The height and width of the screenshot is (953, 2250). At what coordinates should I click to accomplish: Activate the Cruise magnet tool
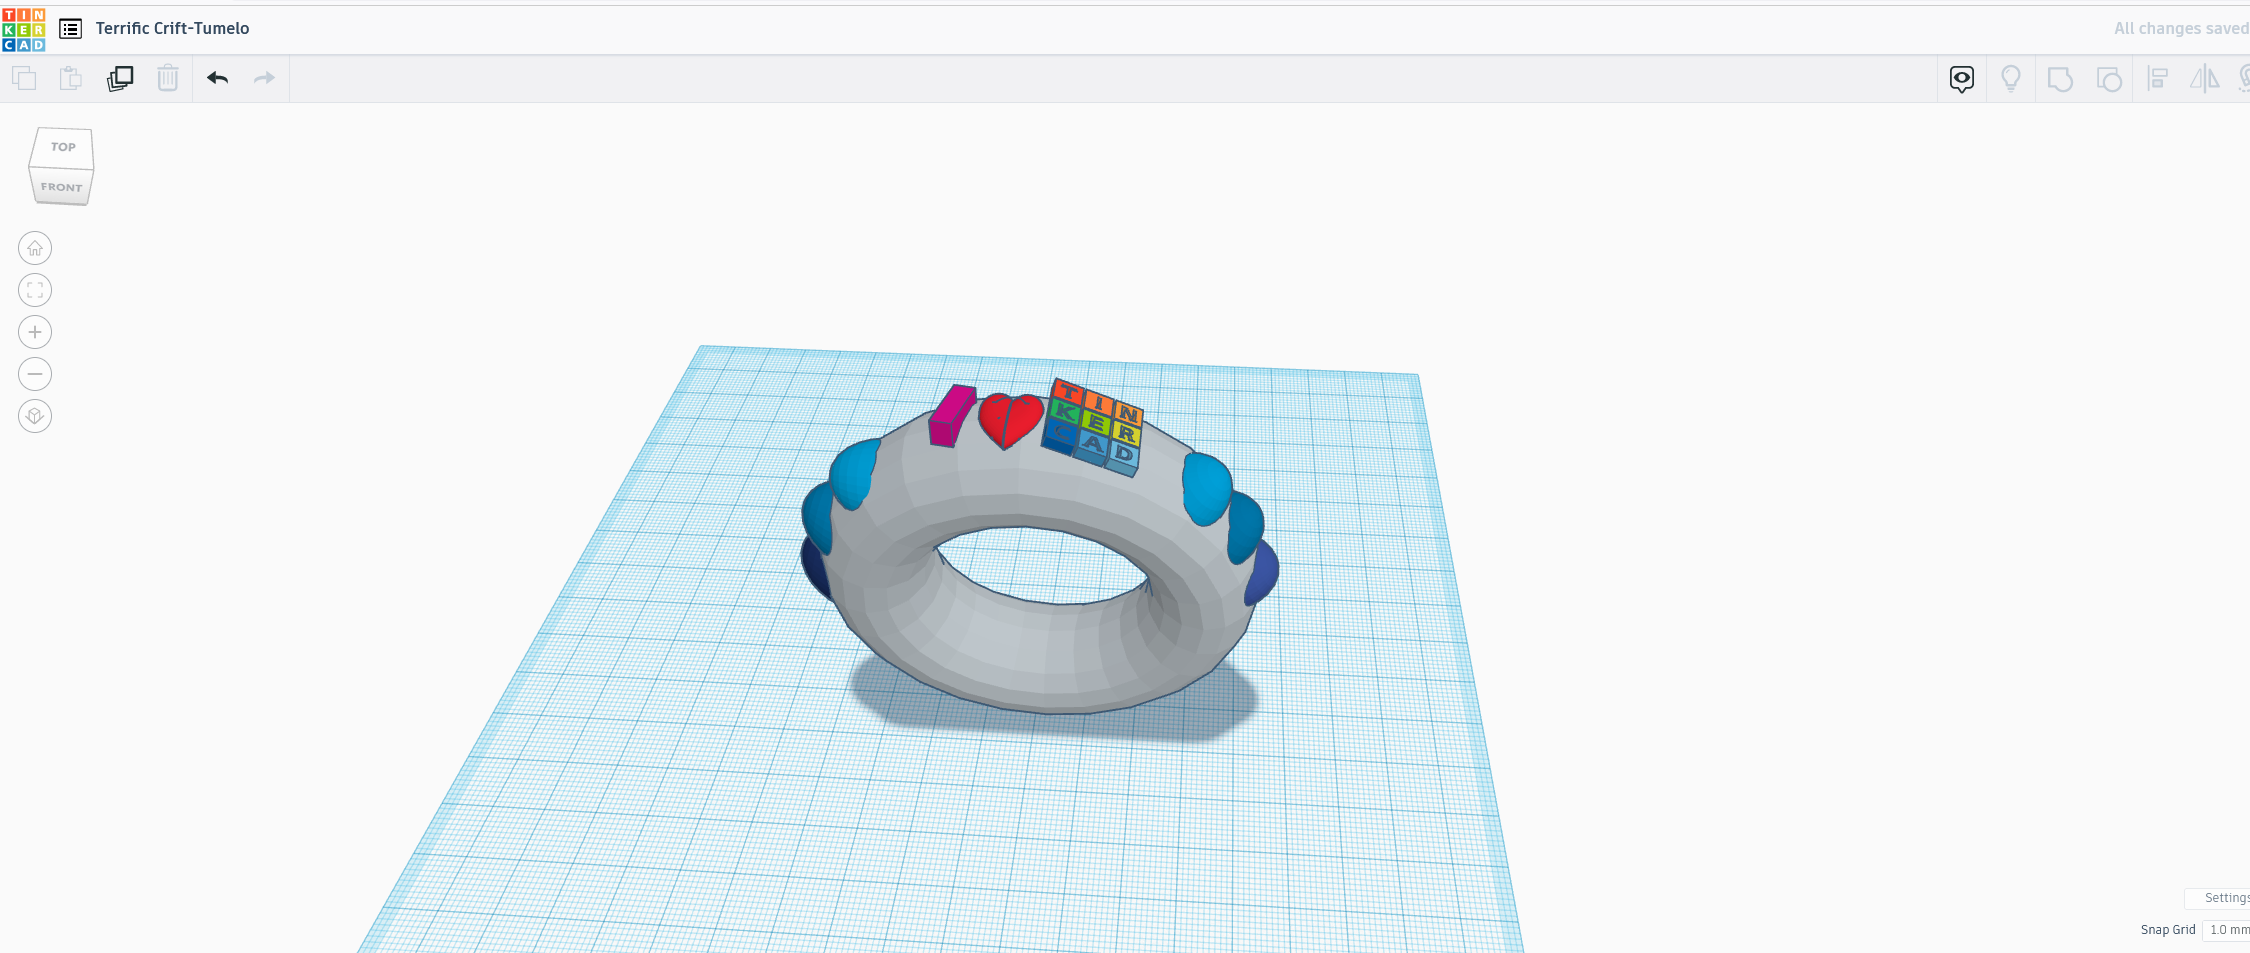pos(2243,79)
